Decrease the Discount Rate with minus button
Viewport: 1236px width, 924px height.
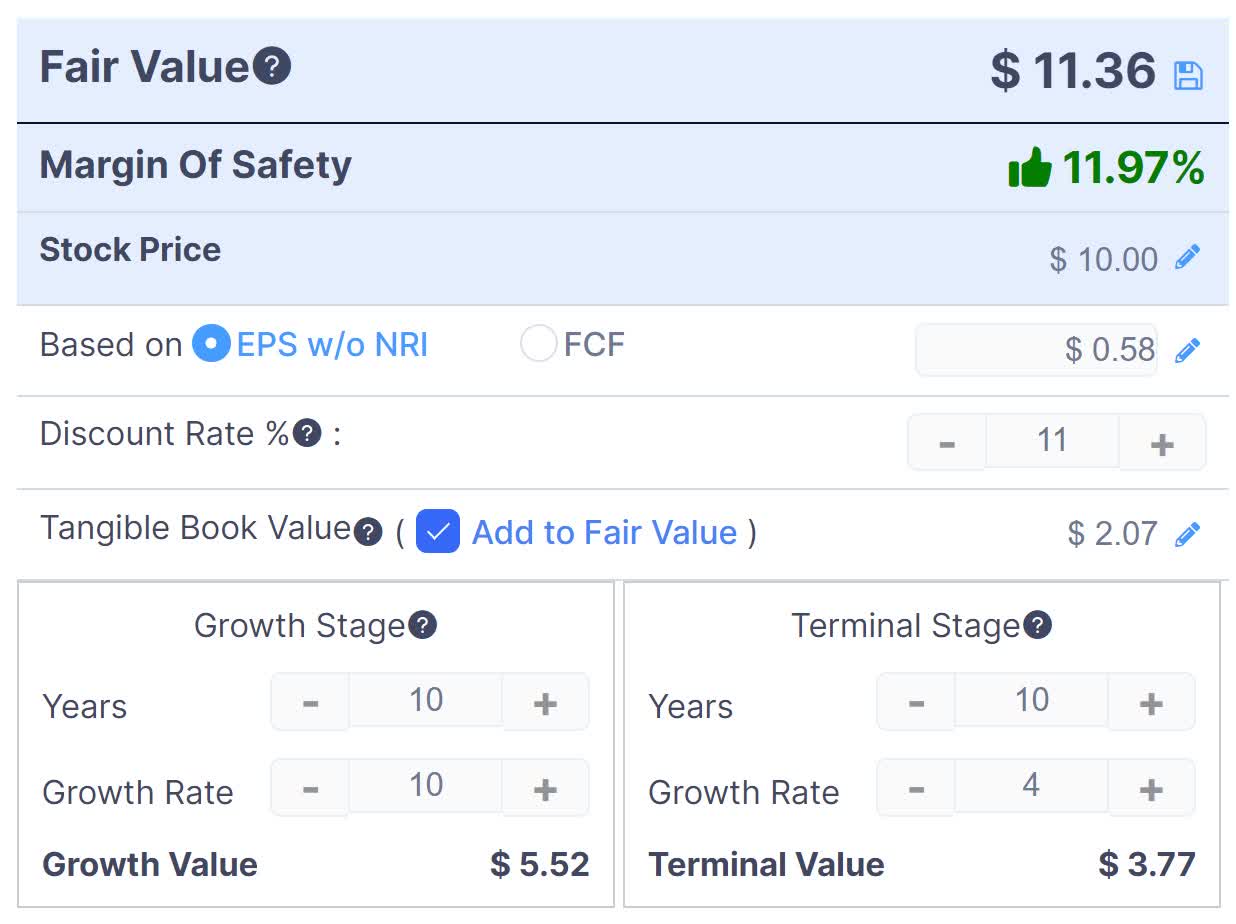(x=944, y=441)
